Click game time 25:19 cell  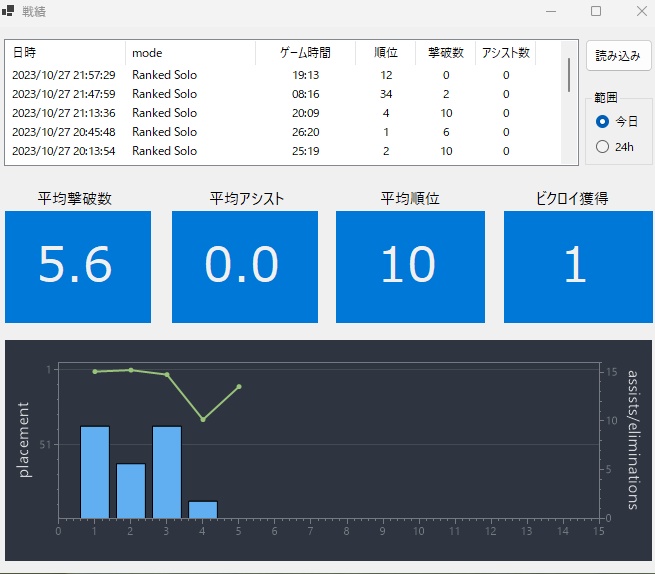pyautogui.click(x=305, y=151)
